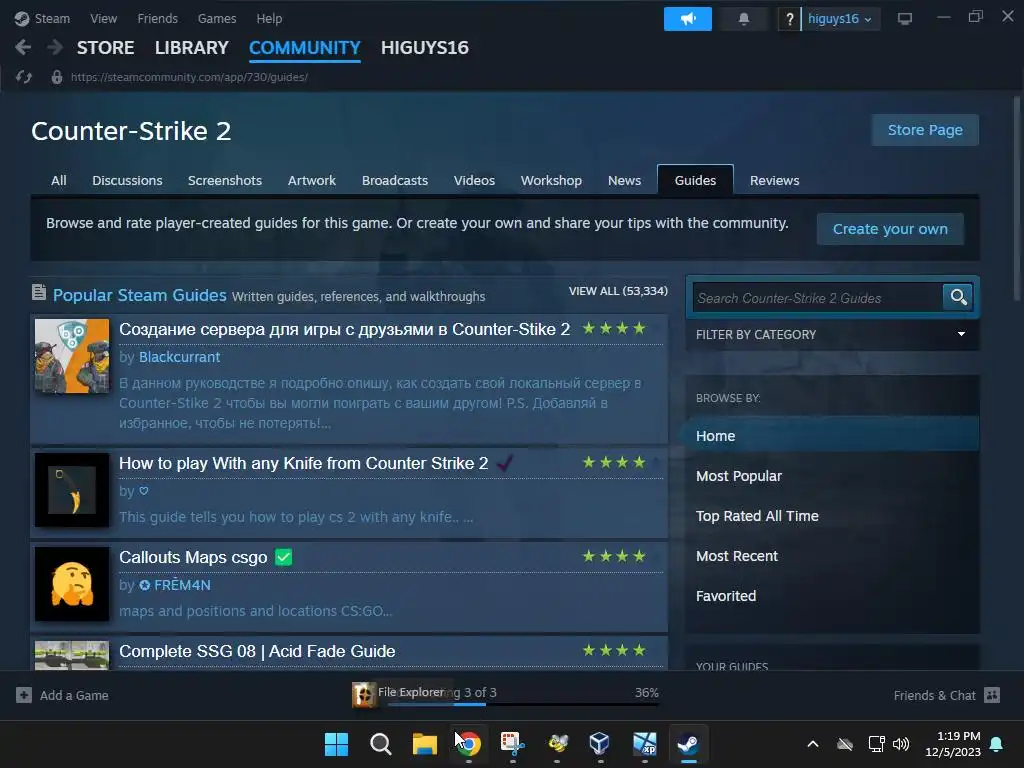This screenshot has width=1024, height=768.
Task: Open File Explorer from the taskbar
Action: click(x=424, y=744)
